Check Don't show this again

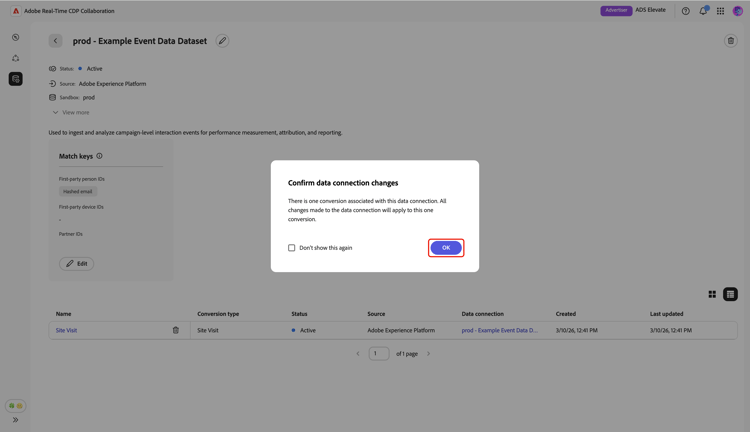(291, 248)
